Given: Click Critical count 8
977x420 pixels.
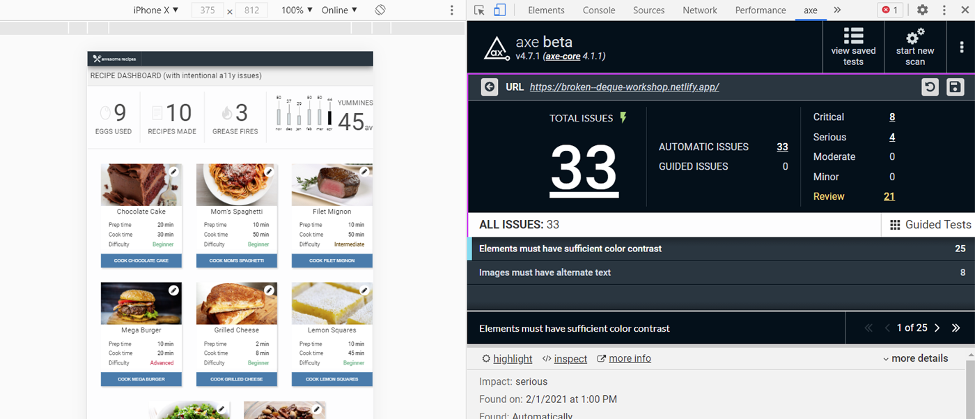Looking at the screenshot, I should (892, 117).
